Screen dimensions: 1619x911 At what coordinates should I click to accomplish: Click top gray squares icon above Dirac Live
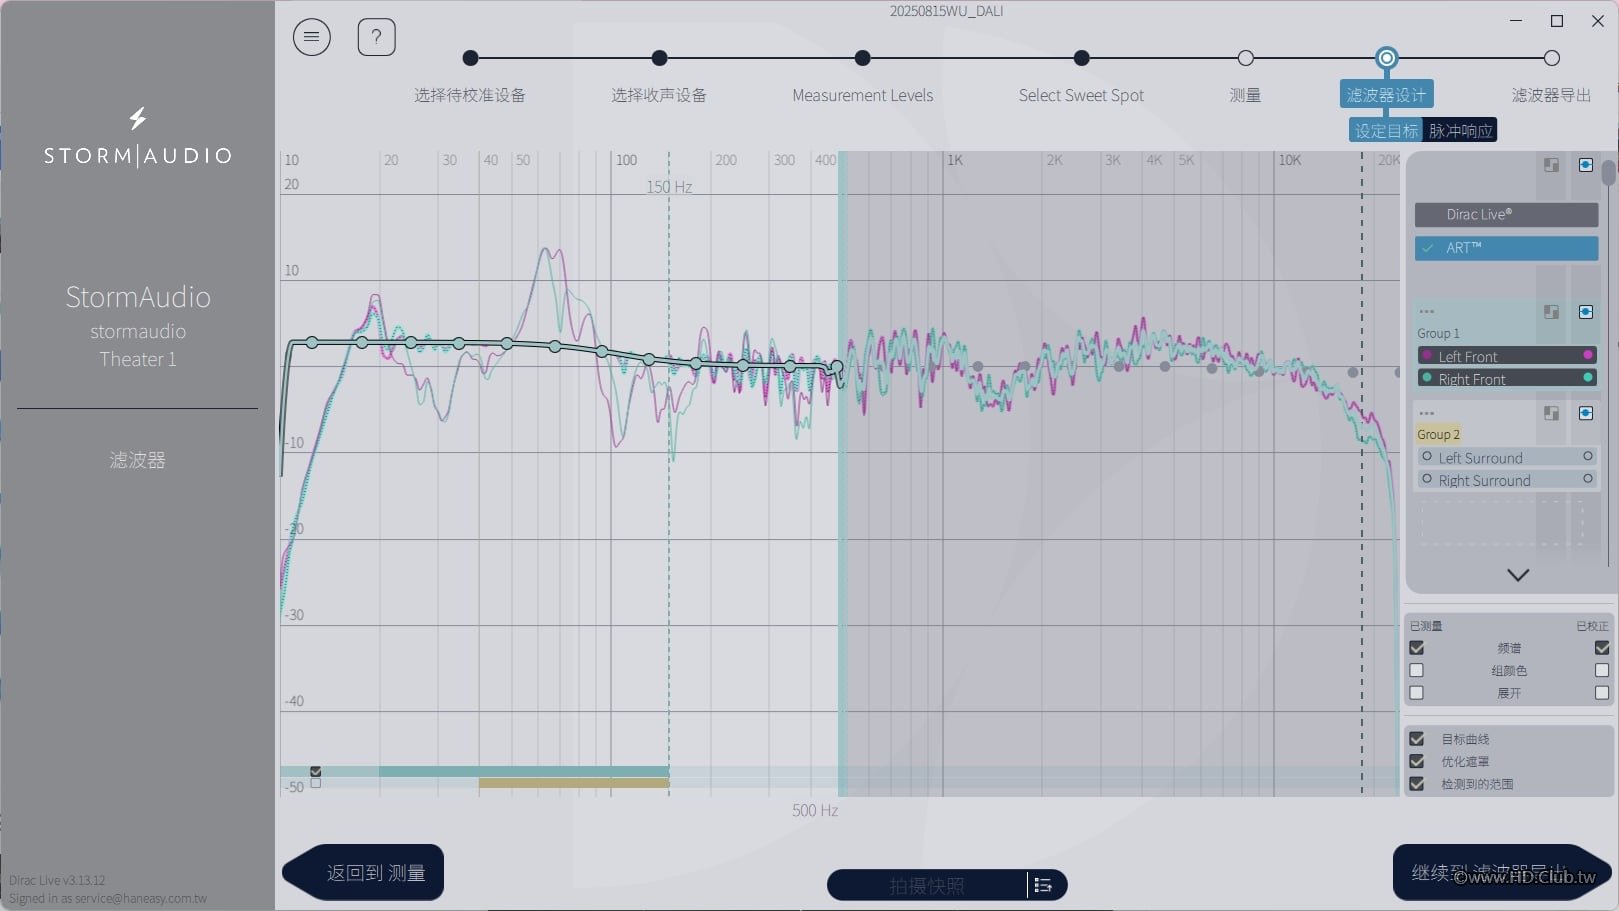[1551, 165]
